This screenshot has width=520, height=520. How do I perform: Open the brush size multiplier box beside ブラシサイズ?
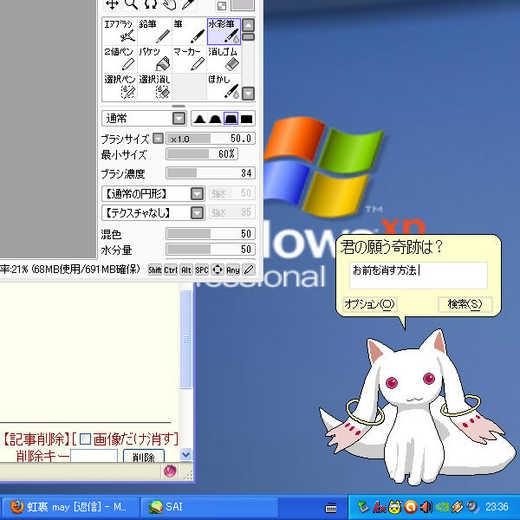coord(158,138)
